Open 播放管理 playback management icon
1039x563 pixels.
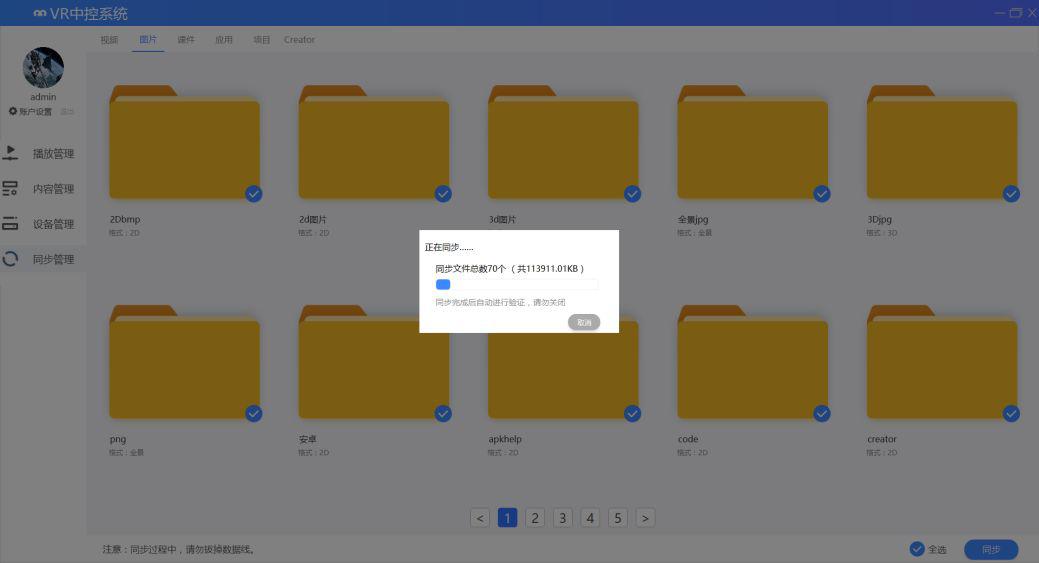click(x=11, y=153)
